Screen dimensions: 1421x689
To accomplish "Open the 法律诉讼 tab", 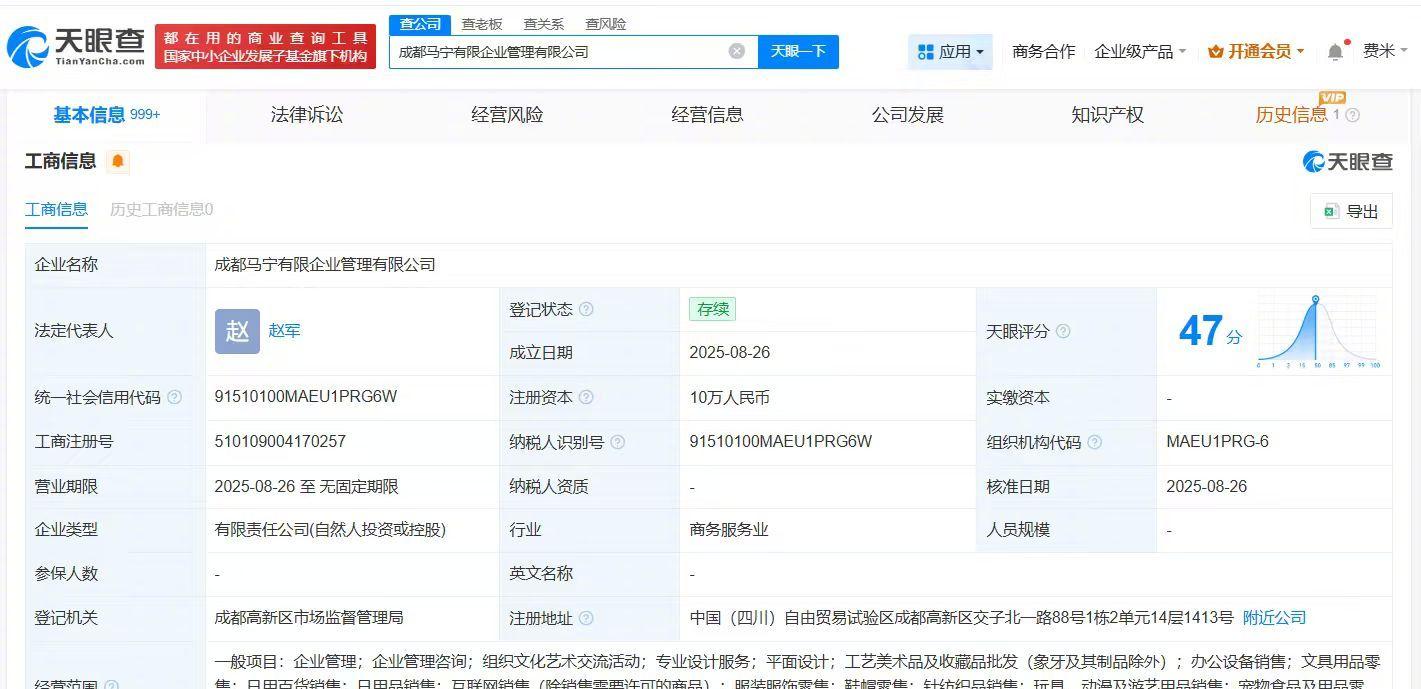I will pos(307,115).
